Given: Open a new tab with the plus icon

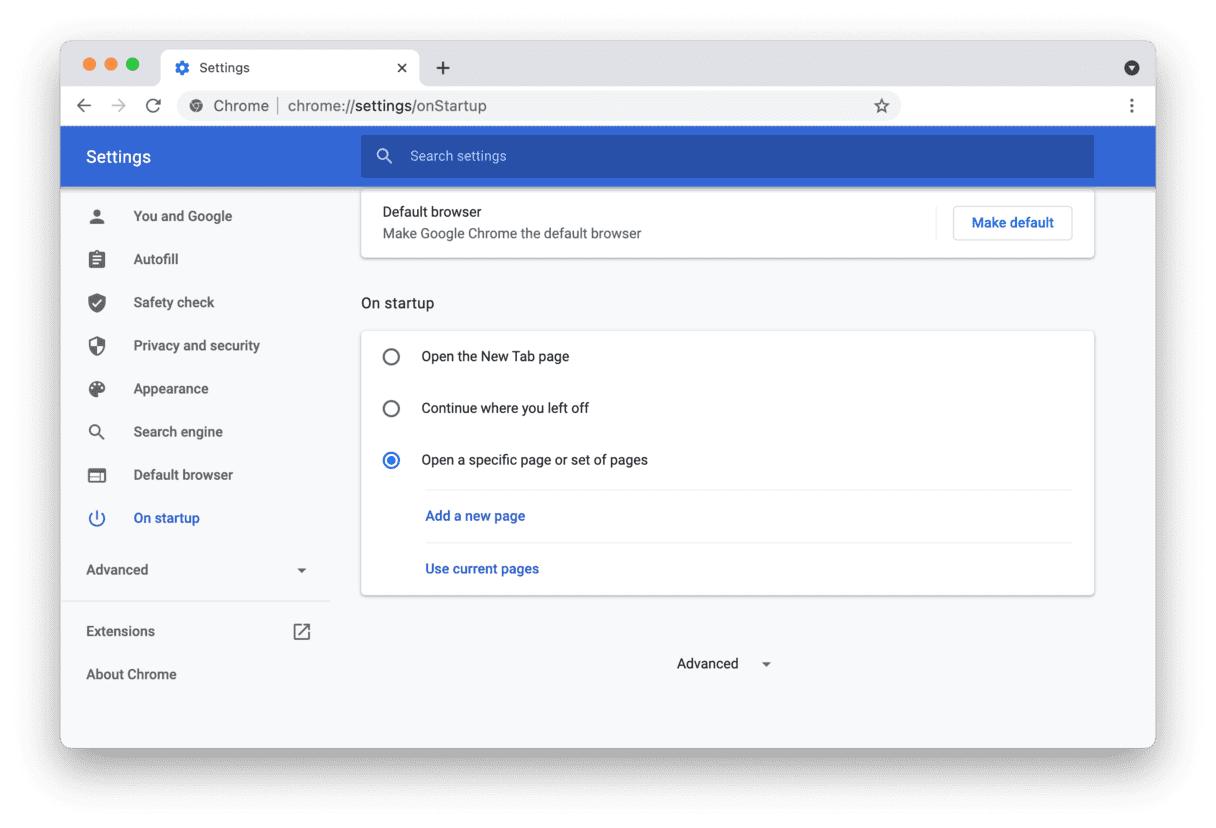Looking at the screenshot, I should [443, 68].
